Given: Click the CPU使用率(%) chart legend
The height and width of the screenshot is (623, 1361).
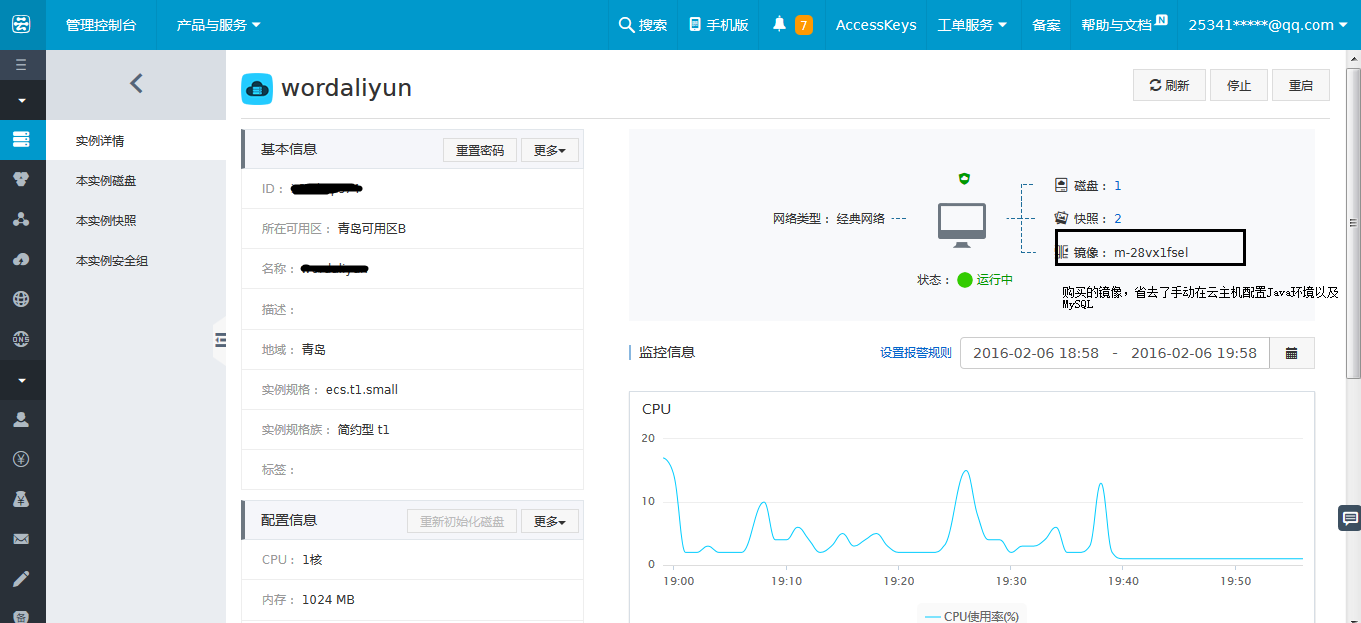Looking at the screenshot, I should pyautogui.click(x=971, y=616).
